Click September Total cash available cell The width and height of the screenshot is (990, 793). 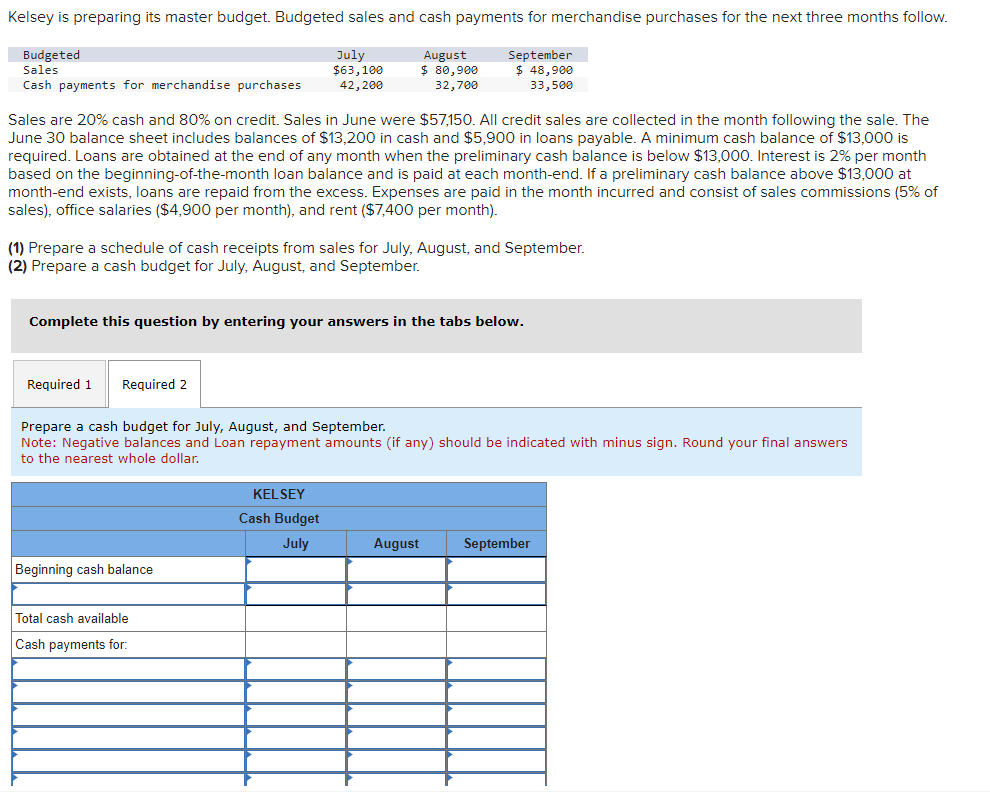(x=496, y=618)
